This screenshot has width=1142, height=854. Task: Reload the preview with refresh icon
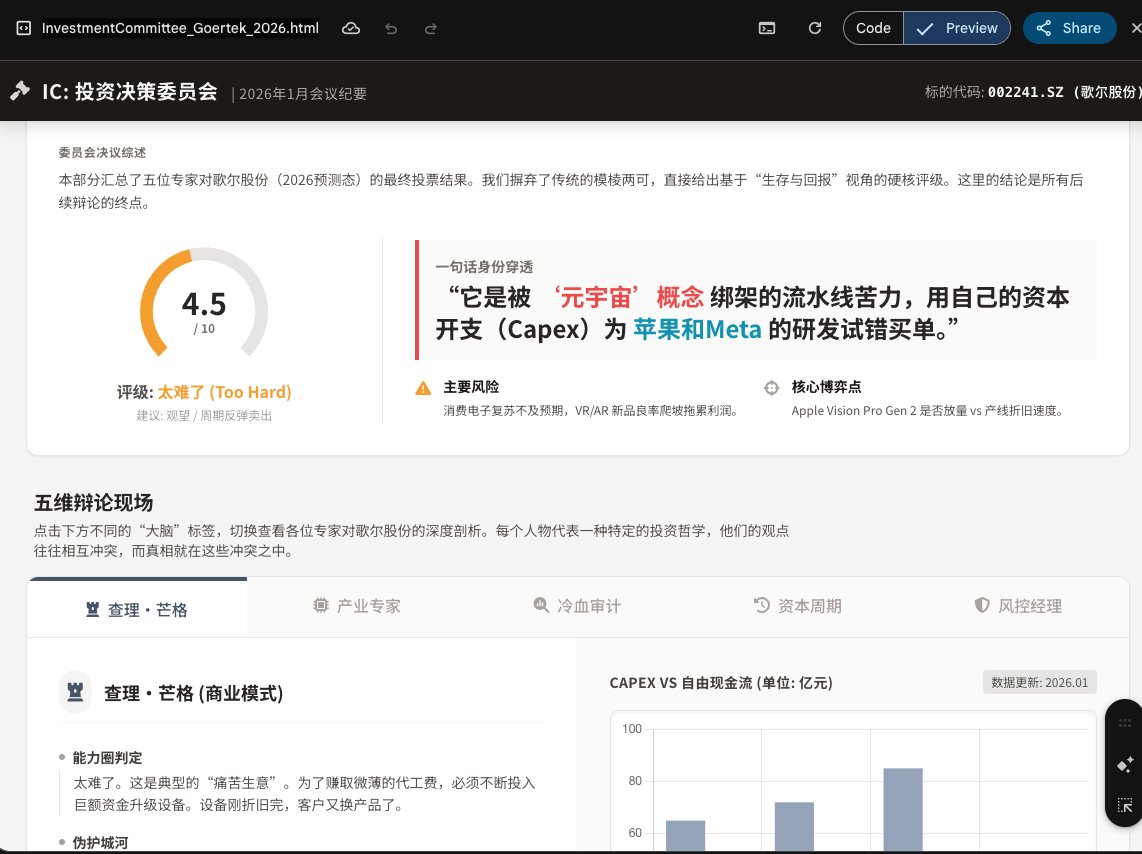[x=814, y=28]
